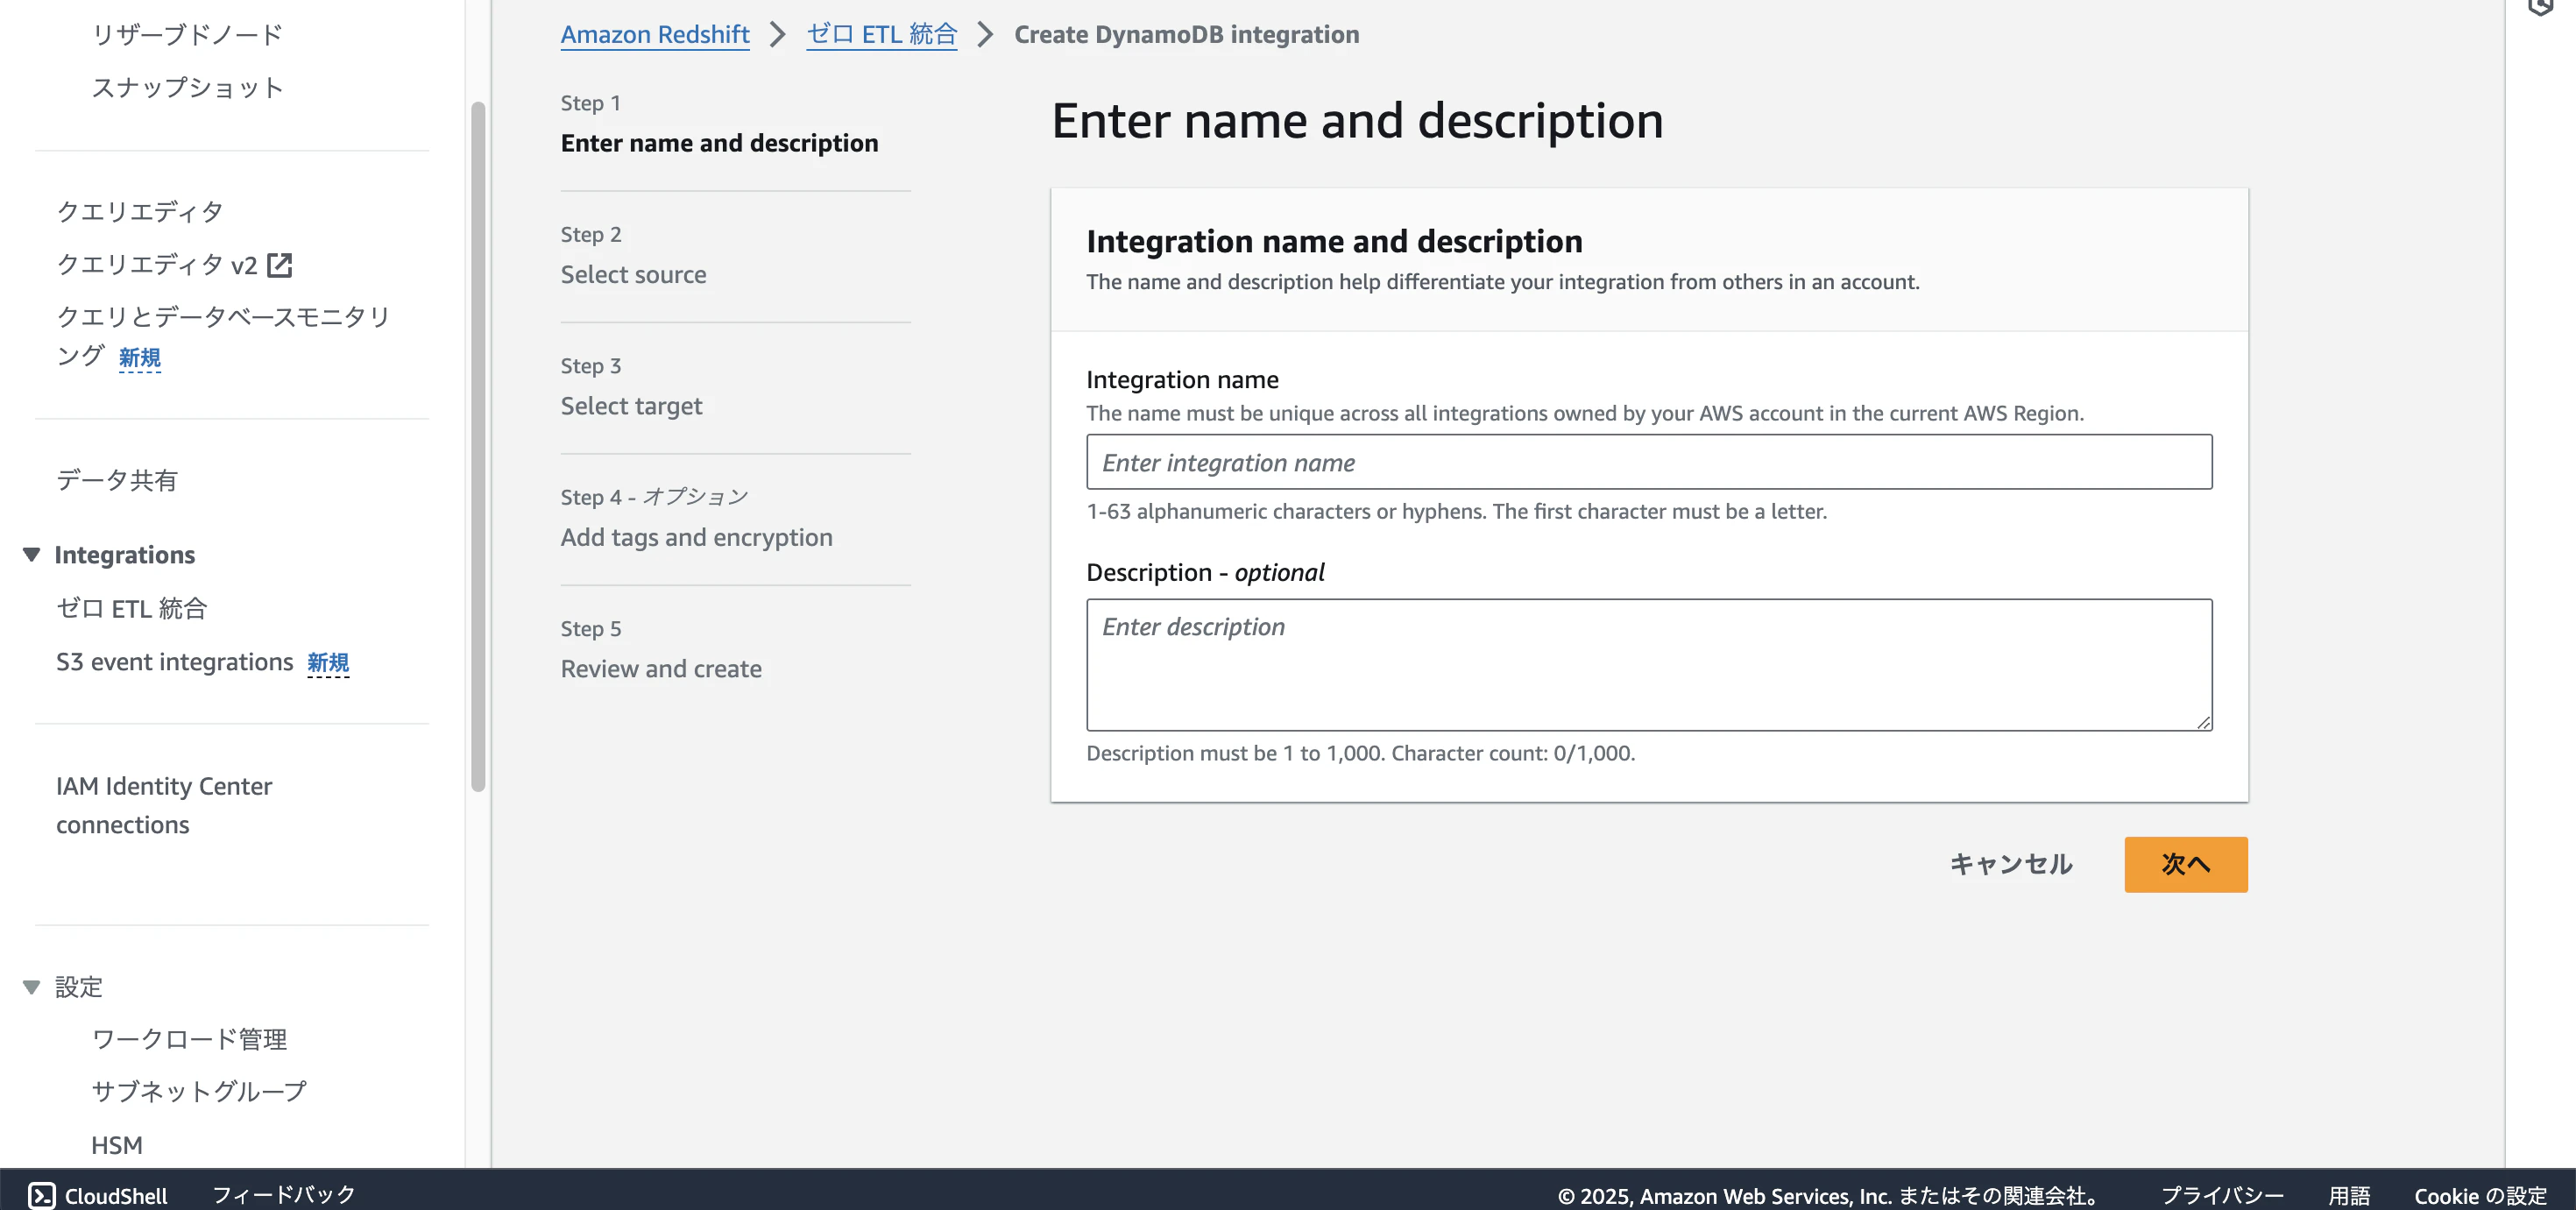Click the キャンセル button
The height and width of the screenshot is (1210, 2576).
click(x=2010, y=864)
